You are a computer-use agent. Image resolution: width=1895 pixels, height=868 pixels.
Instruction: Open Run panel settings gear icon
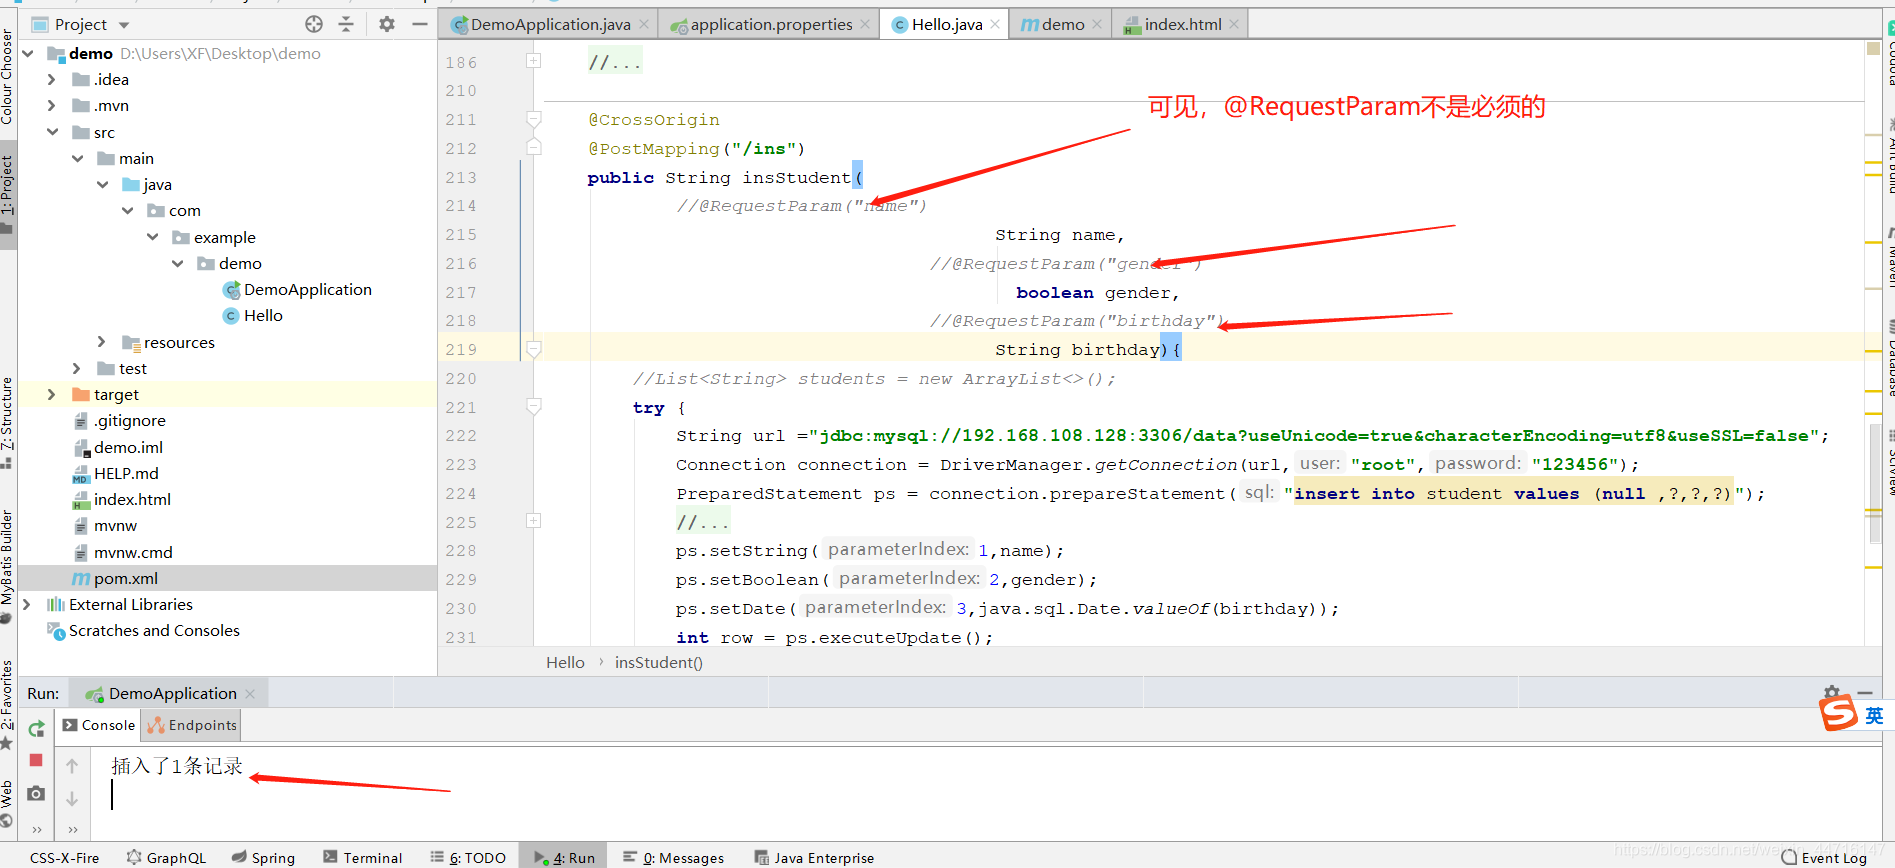point(1831,692)
